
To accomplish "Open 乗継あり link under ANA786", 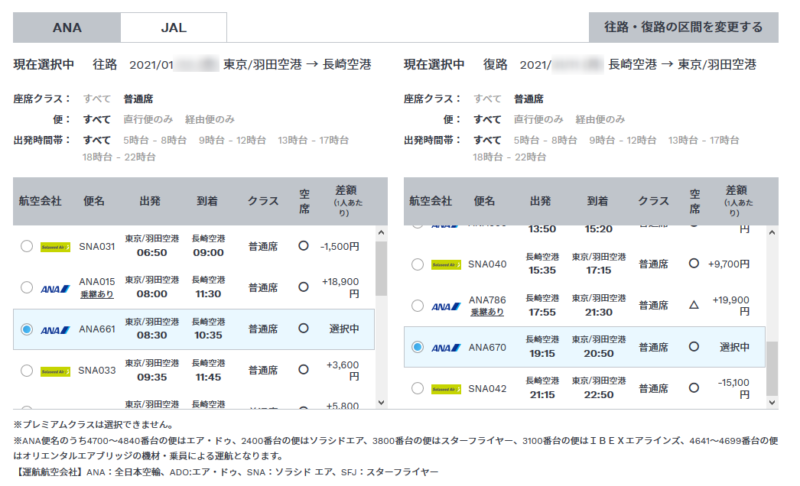I will pos(487,312).
